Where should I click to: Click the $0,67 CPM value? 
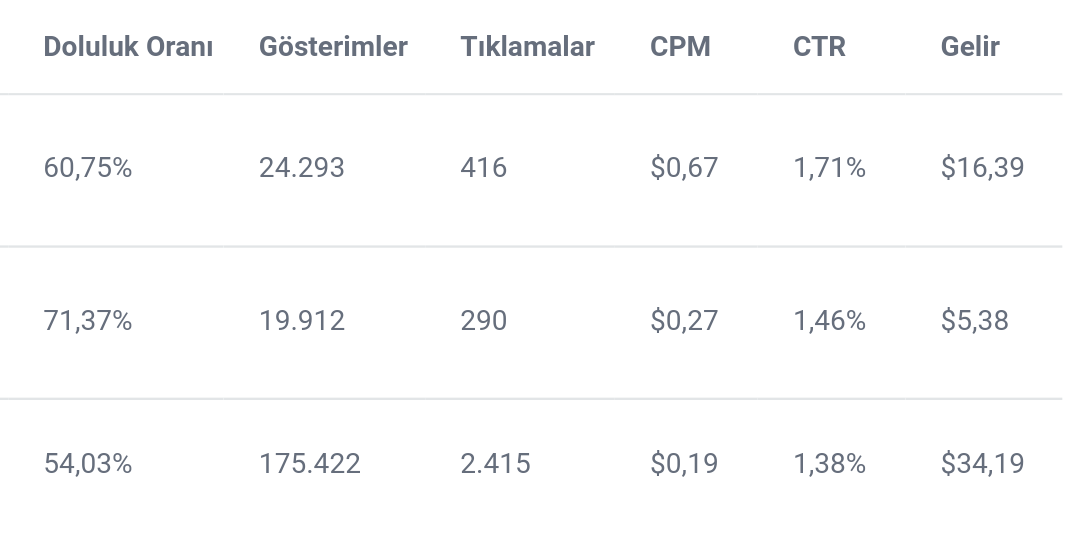(x=684, y=167)
